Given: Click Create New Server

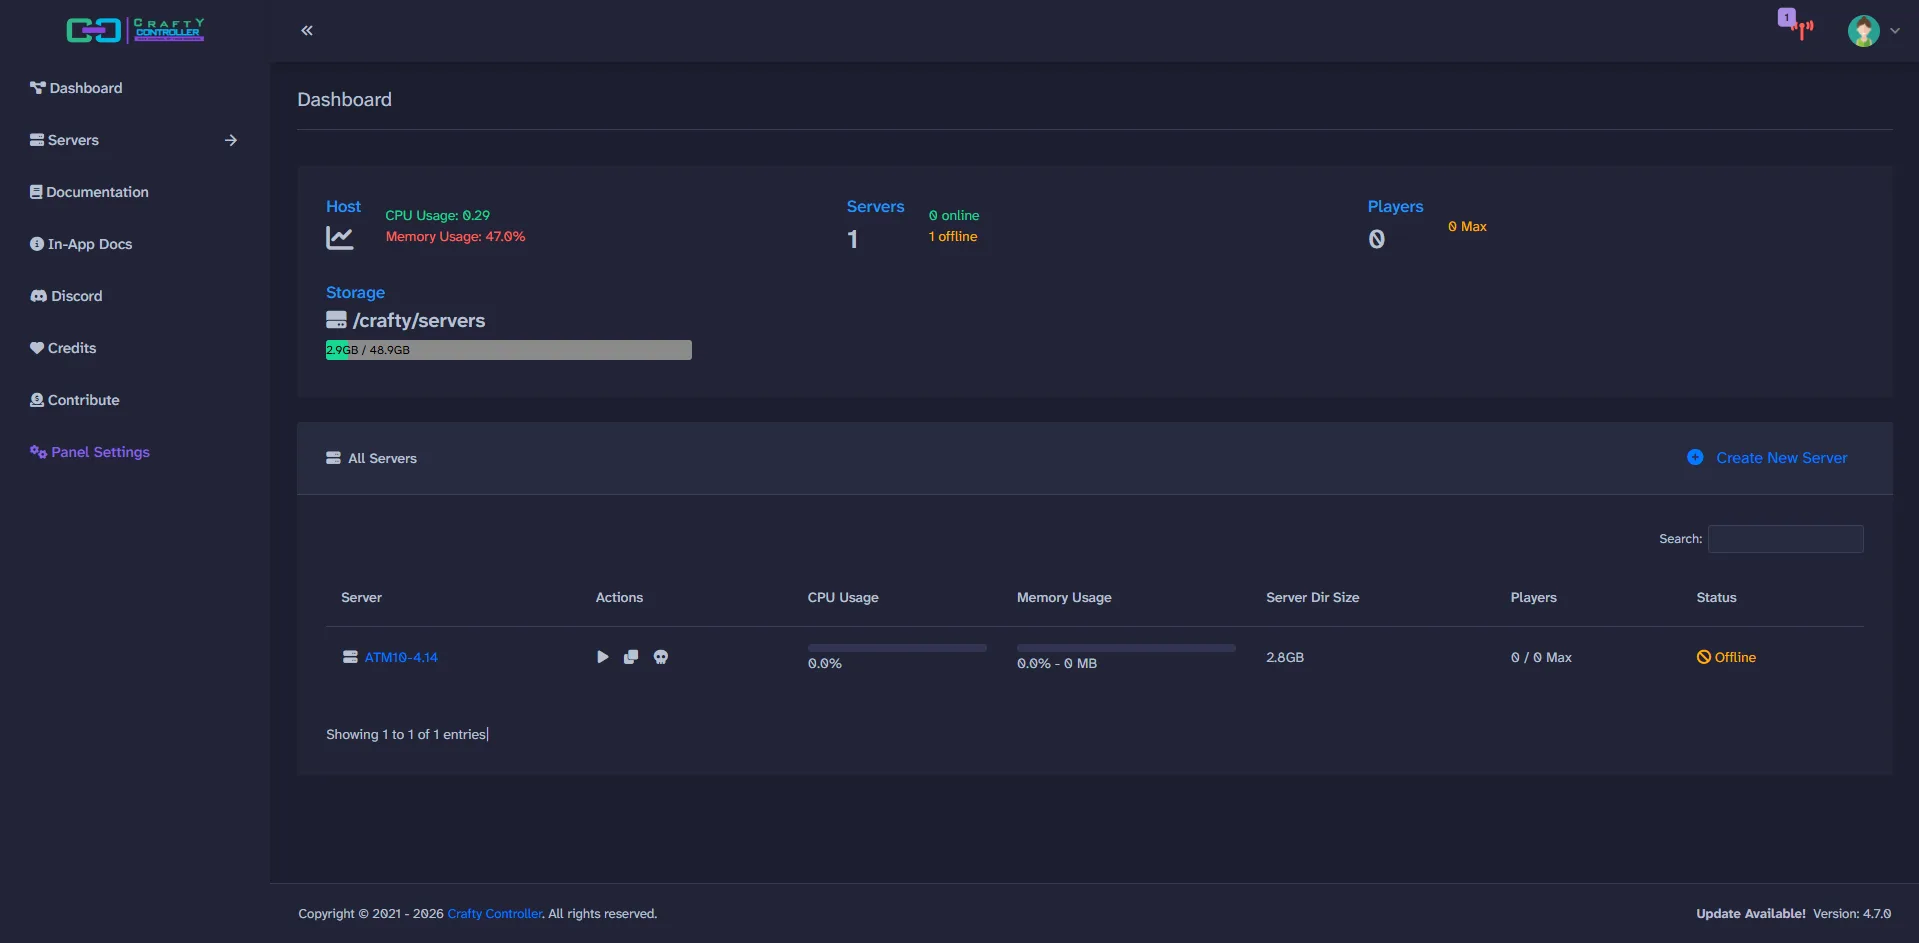Looking at the screenshot, I should [x=1781, y=458].
